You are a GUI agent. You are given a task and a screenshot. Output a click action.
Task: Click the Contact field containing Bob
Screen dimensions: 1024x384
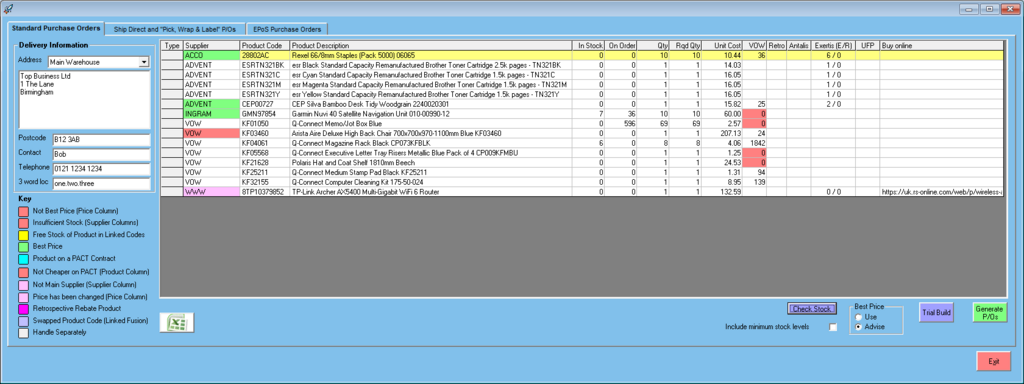[101, 155]
